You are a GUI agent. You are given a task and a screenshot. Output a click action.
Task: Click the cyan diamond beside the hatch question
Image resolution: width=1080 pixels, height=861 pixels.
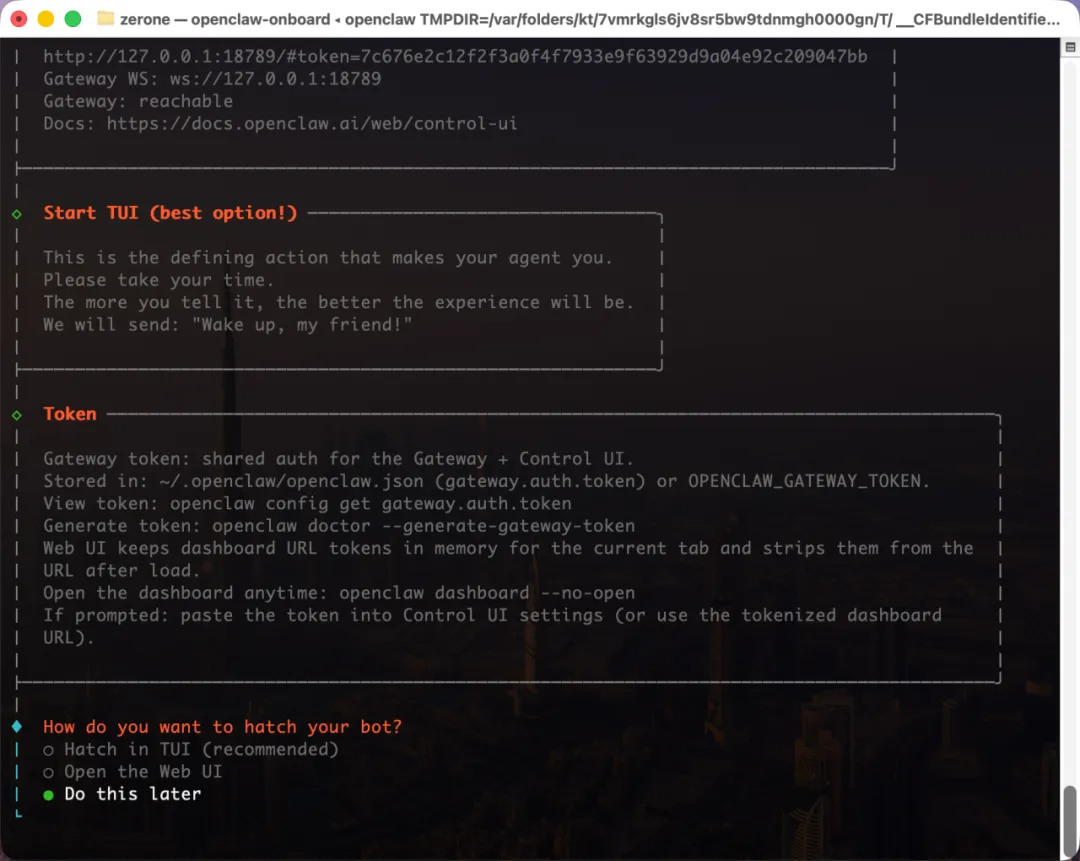pyautogui.click(x=17, y=727)
